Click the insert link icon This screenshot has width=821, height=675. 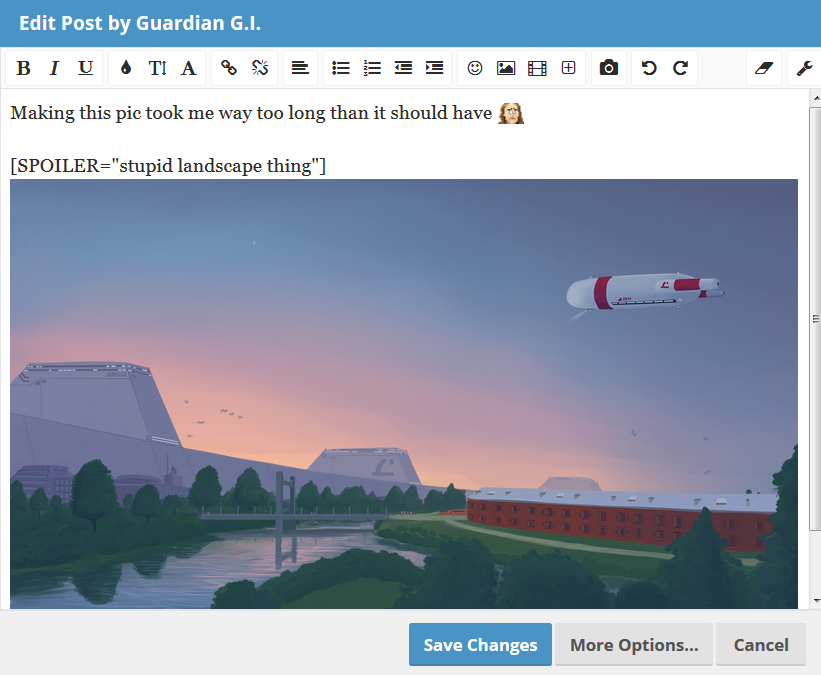229,68
